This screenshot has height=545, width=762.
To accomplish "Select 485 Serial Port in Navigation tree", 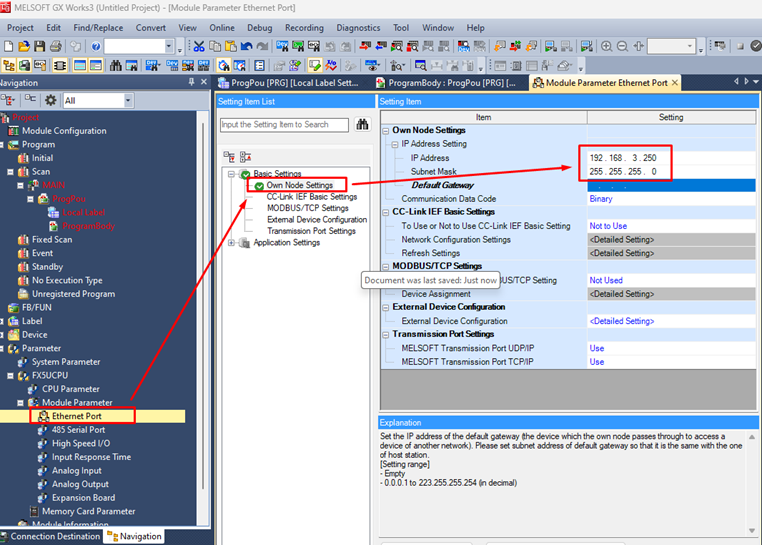I will [78, 430].
